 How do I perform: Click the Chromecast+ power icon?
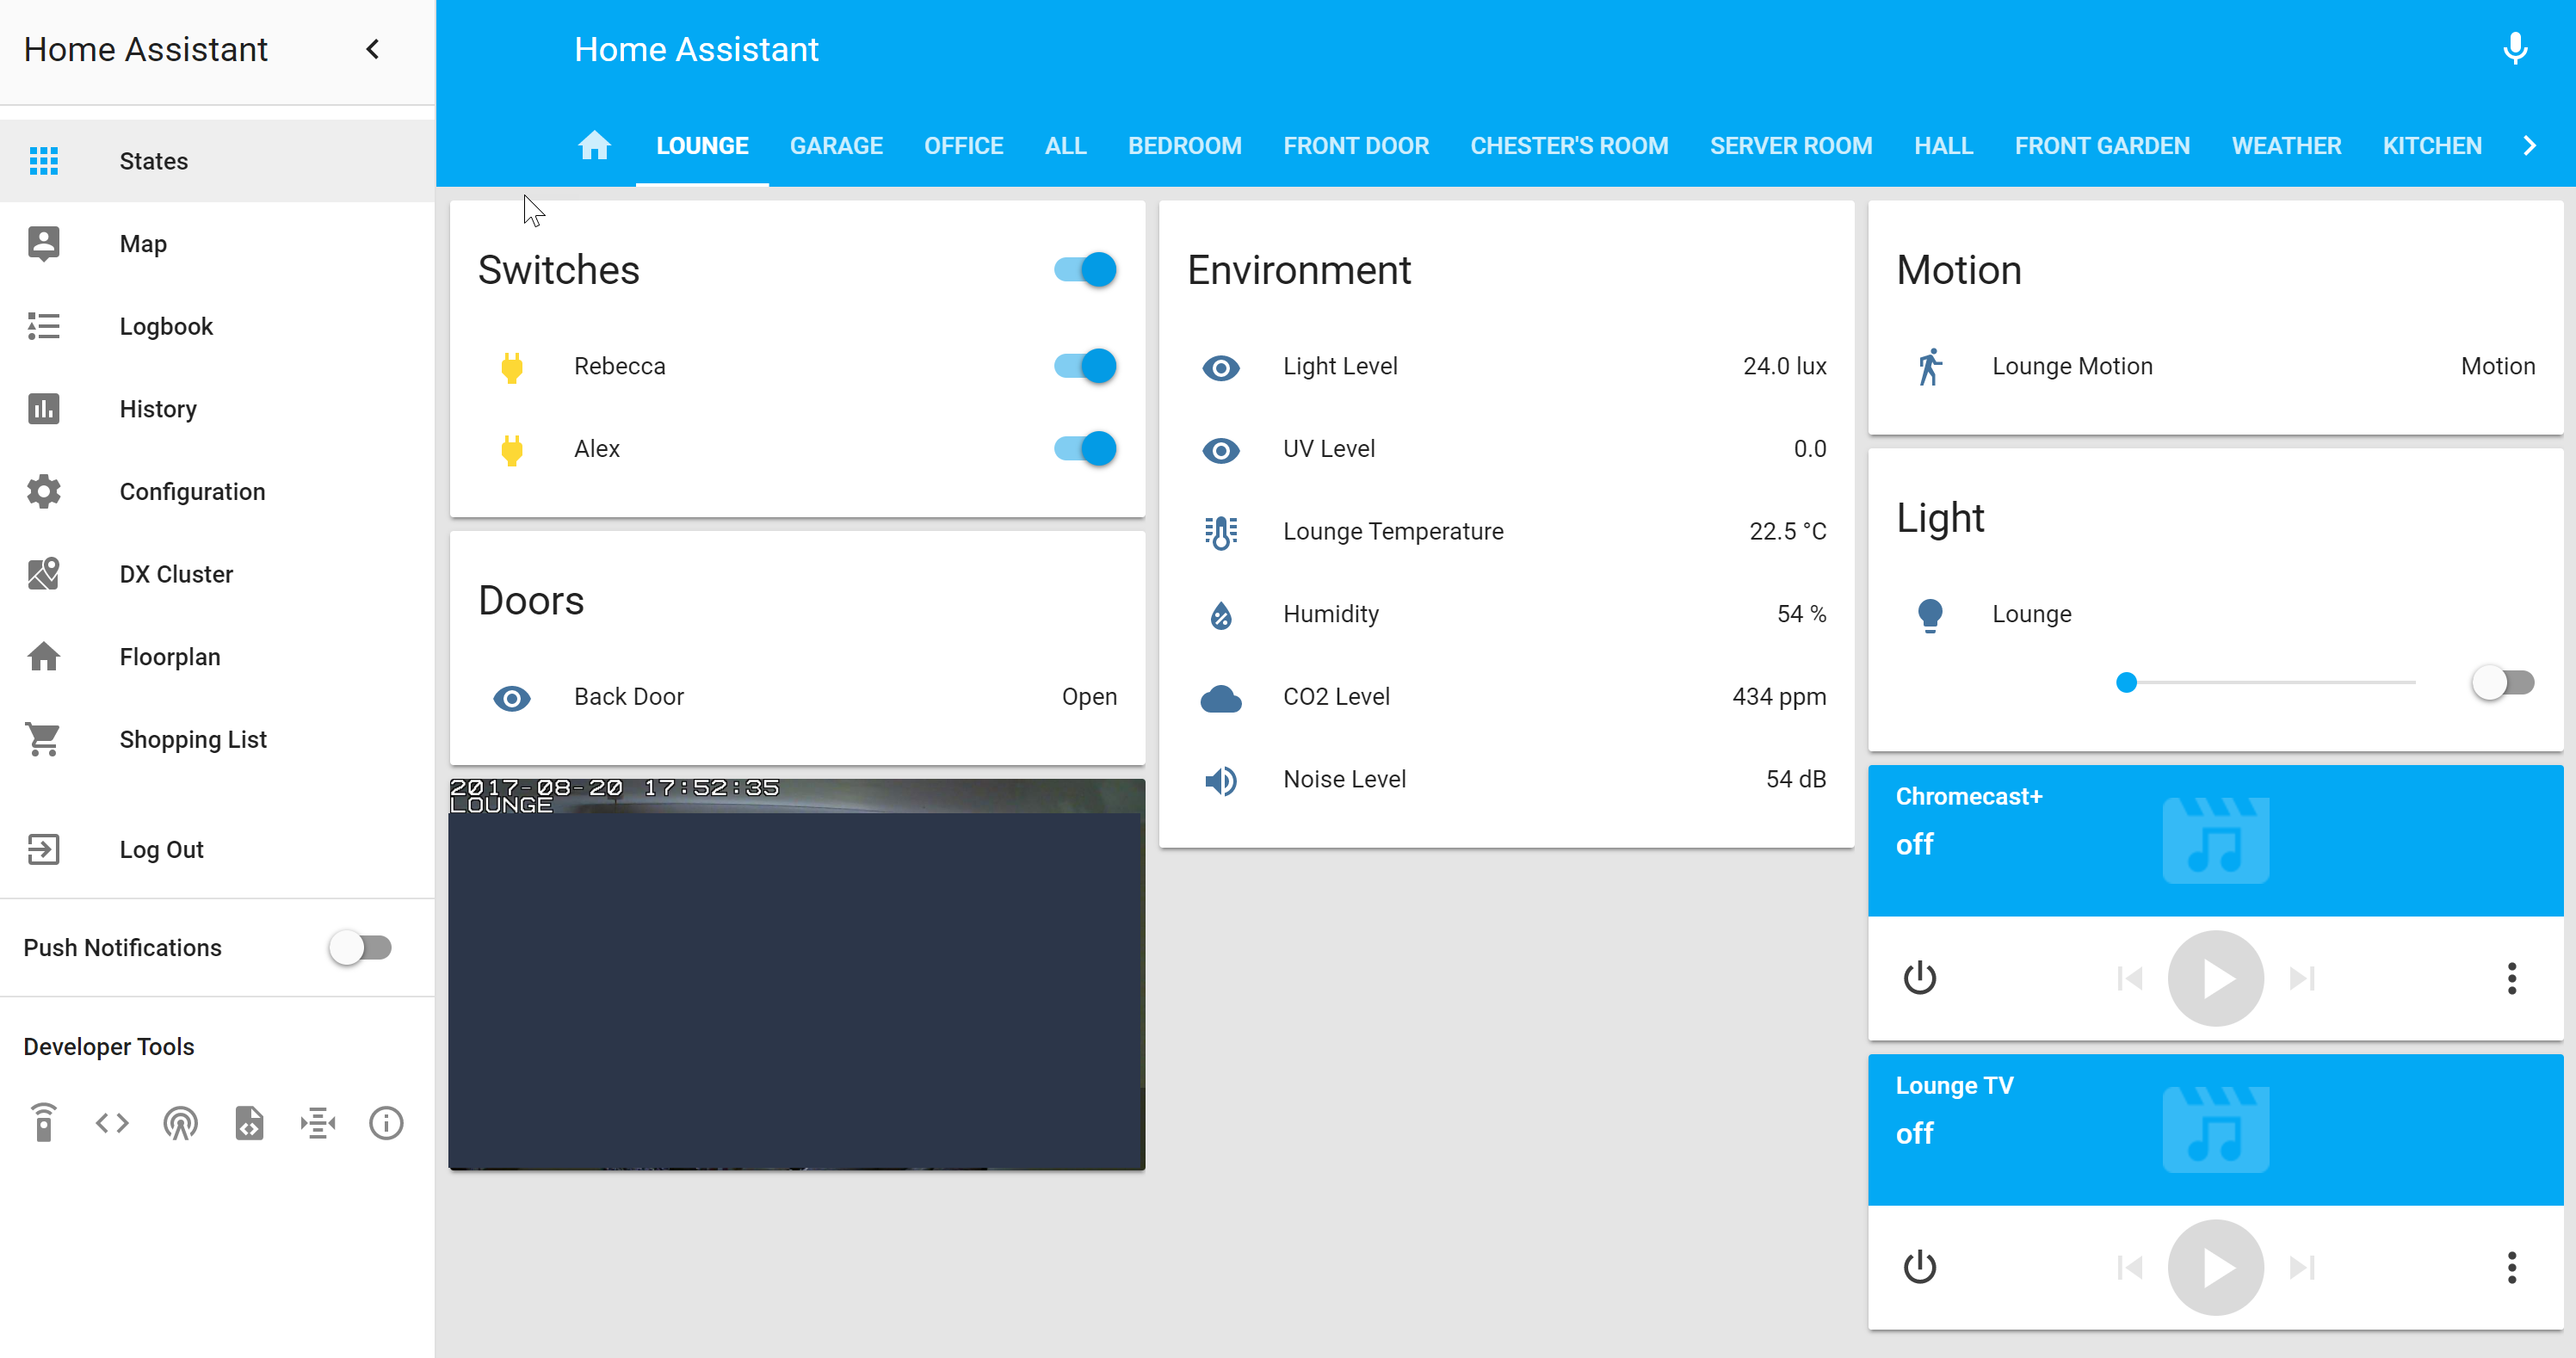tap(1919, 978)
